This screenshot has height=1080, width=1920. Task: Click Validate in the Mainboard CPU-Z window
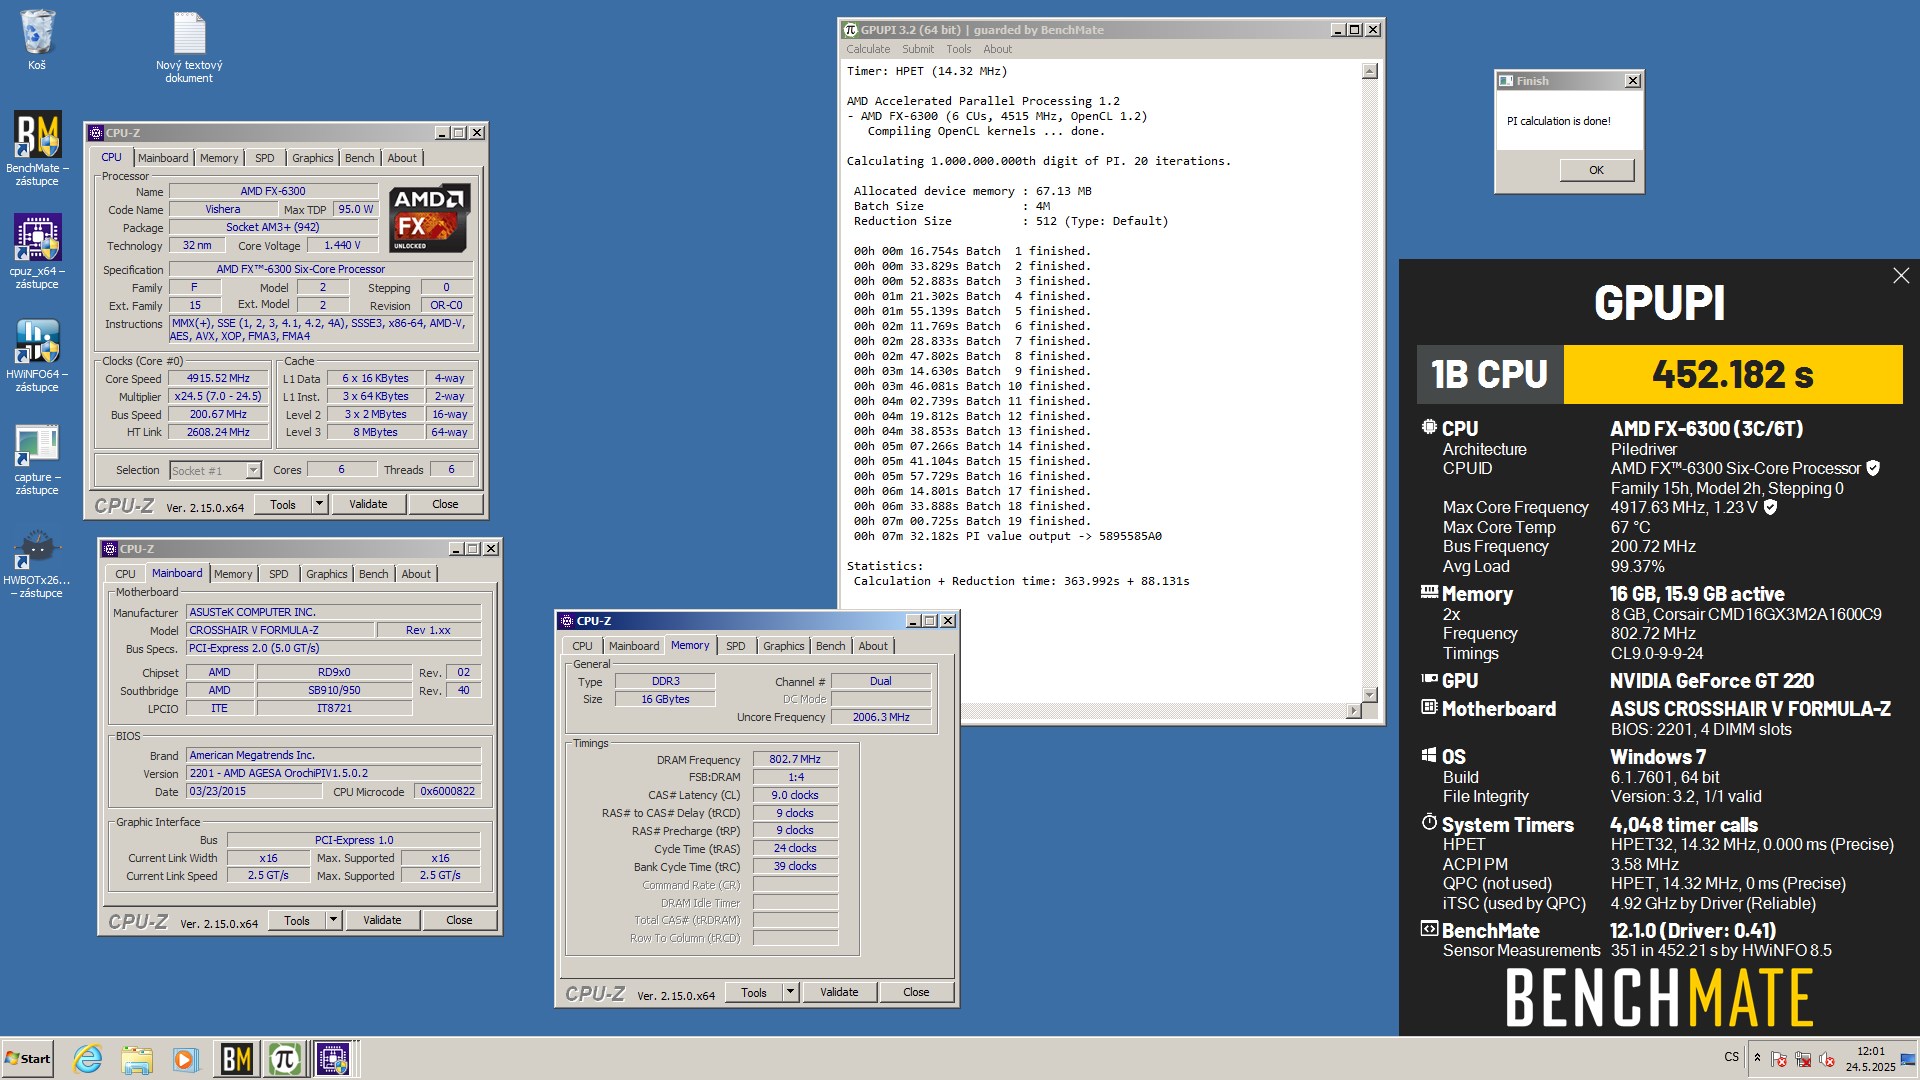tap(382, 920)
